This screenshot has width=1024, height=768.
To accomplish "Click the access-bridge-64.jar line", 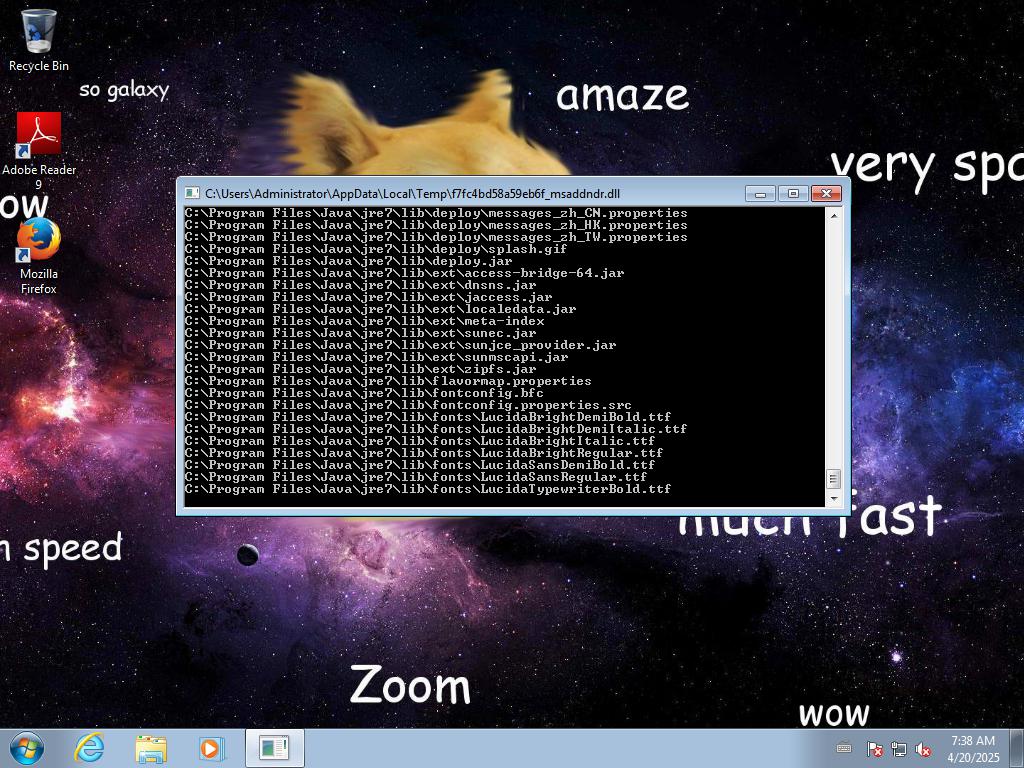I will click(405, 273).
